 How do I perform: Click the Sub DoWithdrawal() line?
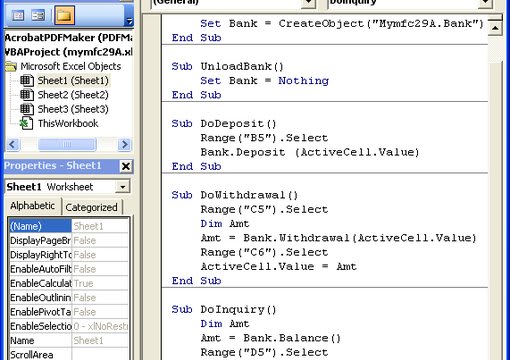click(x=235, y=195)
